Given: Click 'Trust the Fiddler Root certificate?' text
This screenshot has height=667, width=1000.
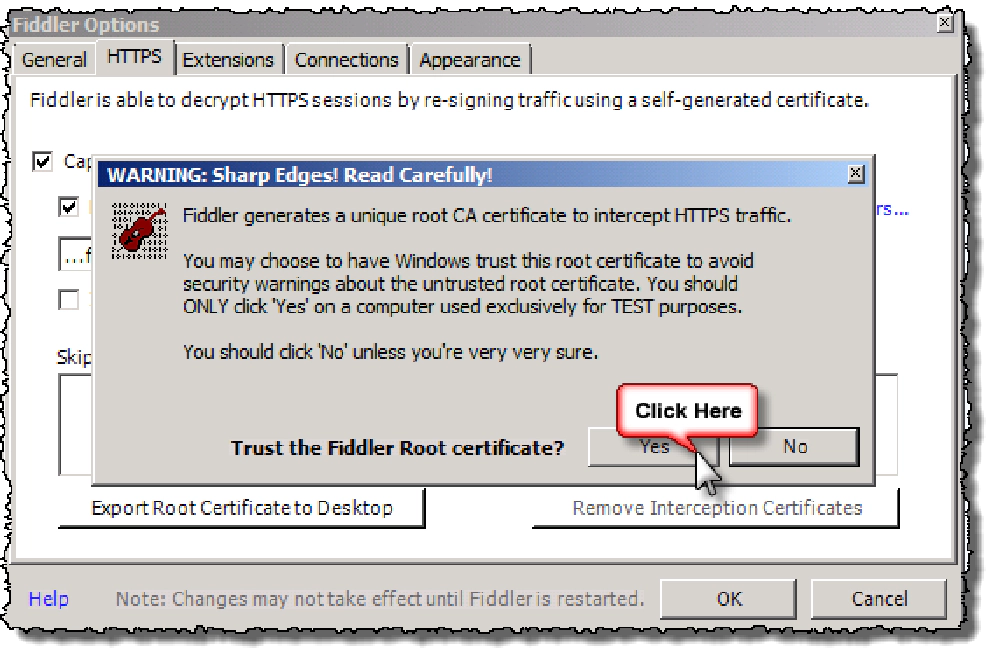Looking at the screenshot, I should point(397,448).
